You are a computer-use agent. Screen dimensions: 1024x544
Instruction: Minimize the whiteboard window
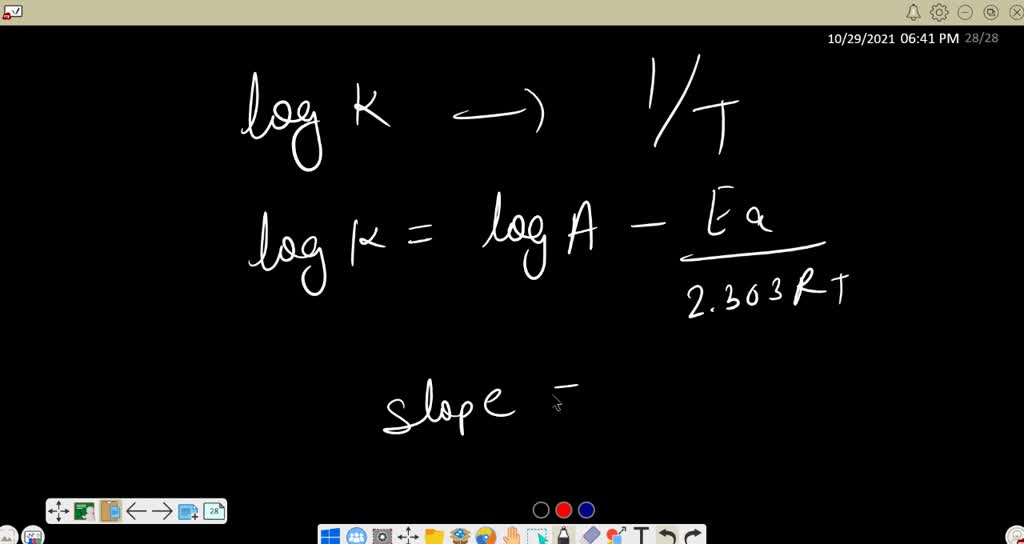[965, 12]
